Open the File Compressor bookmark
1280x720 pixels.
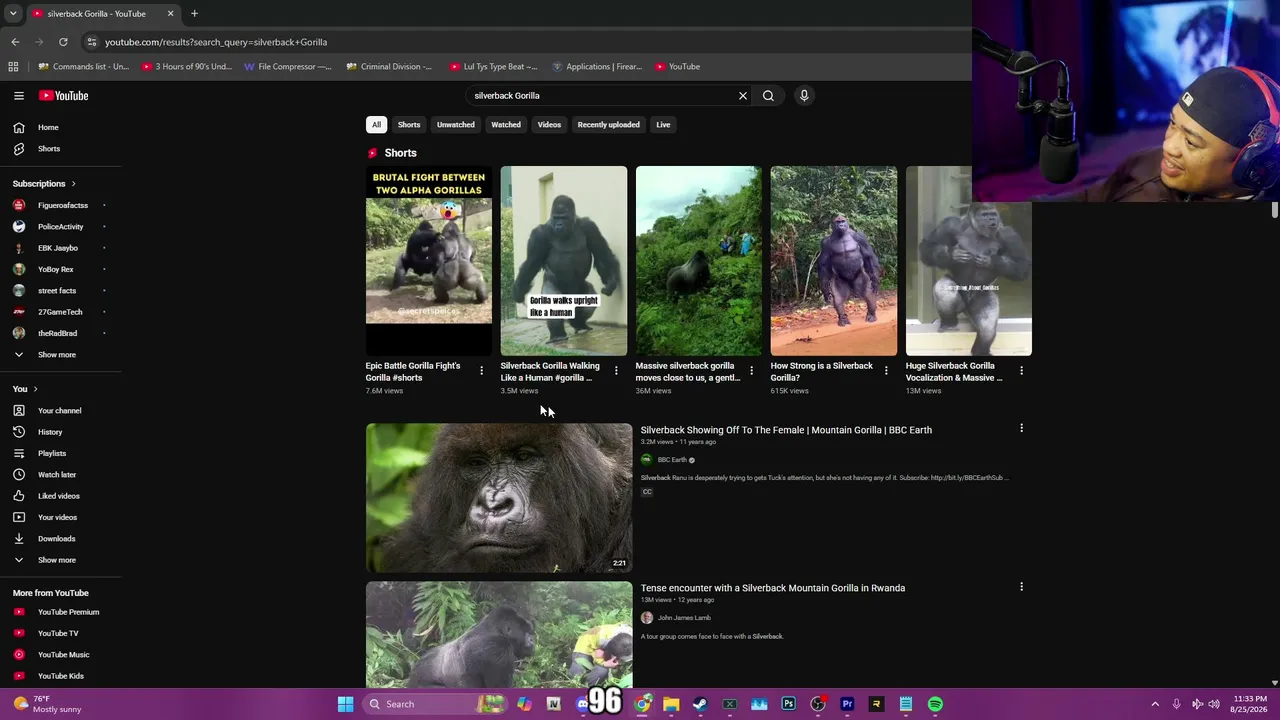(288, 67)
